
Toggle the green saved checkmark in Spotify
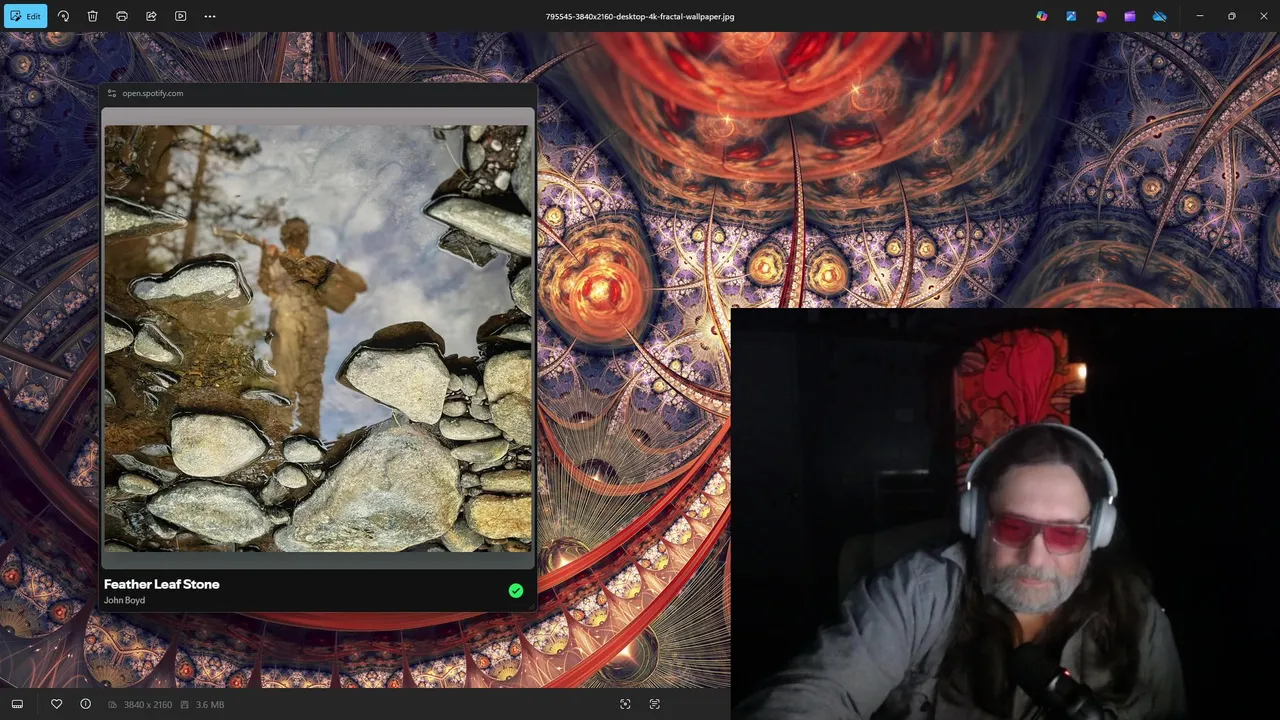point(516,591)
